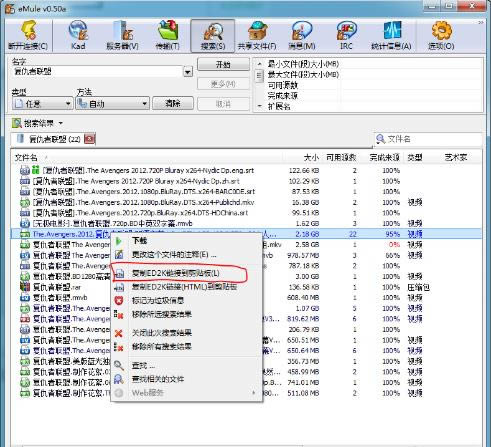Close the 复仇者联盟 (22) search tab
This screenshot has width=491, height=447.
point(89,139)
